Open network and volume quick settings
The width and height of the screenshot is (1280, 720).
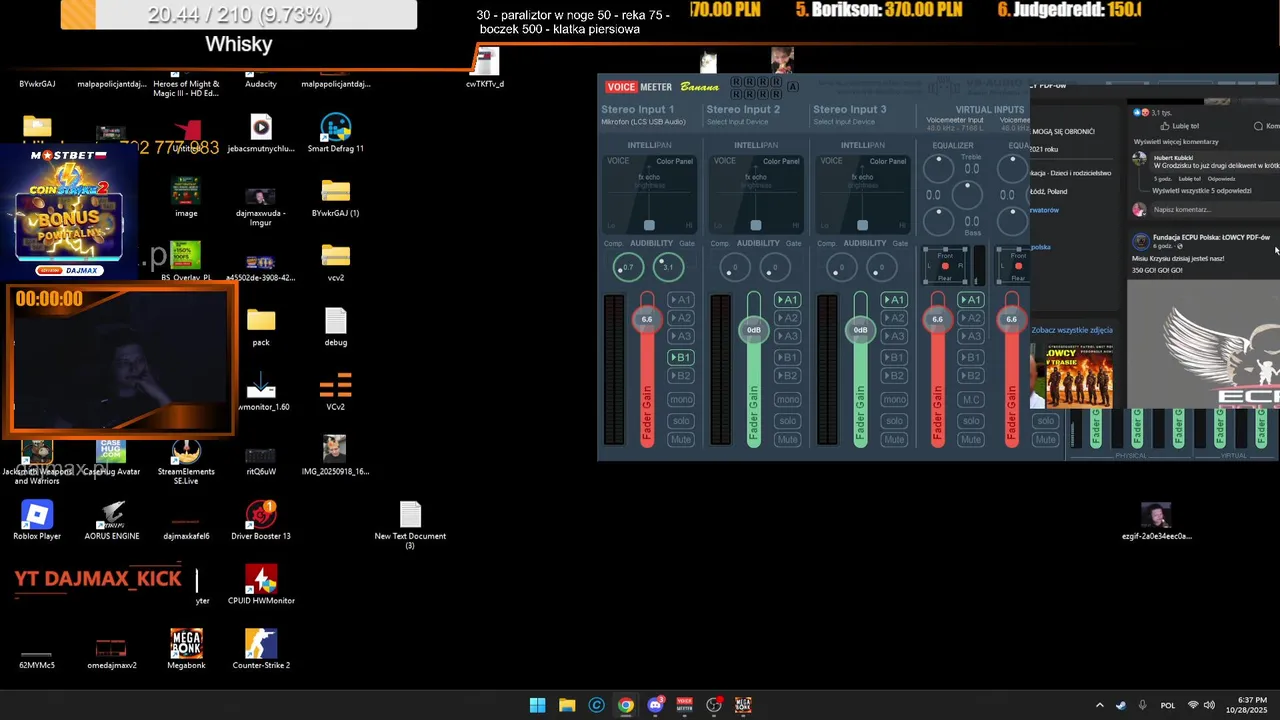1200,705
